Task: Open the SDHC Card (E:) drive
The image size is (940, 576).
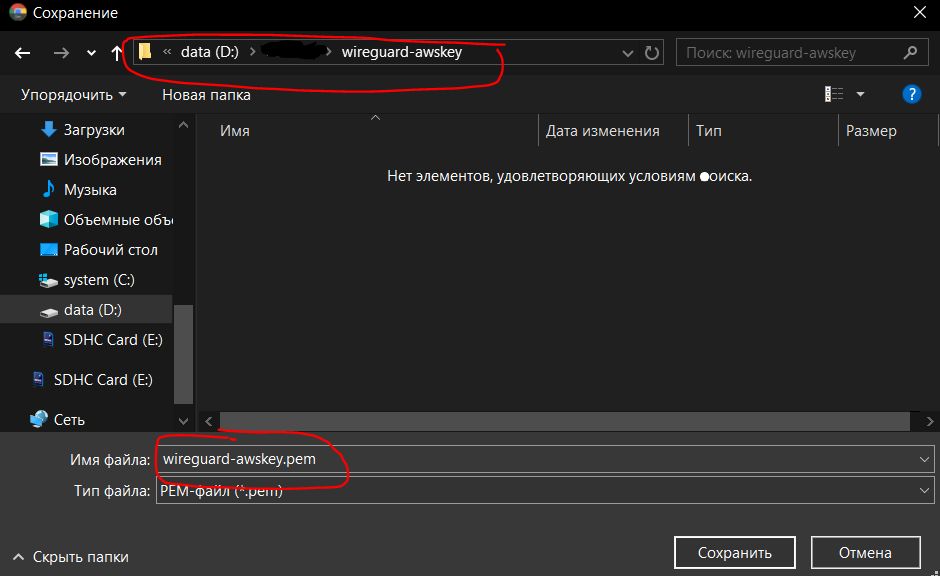Action: [x=107, y=339]
